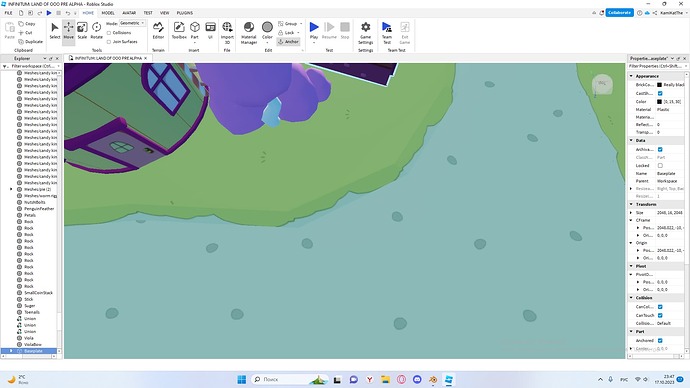Screen dimensions: 690x388
Task: Click the quick-access Play arrow in the title toolbar
Action: coord(49,13)
